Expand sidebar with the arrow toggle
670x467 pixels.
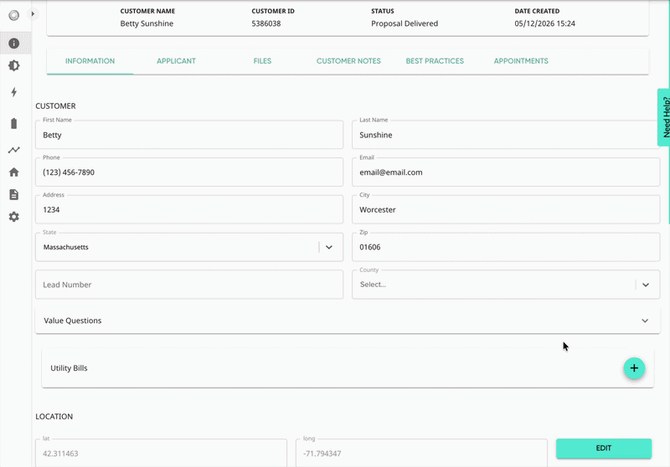pos(32,14)
